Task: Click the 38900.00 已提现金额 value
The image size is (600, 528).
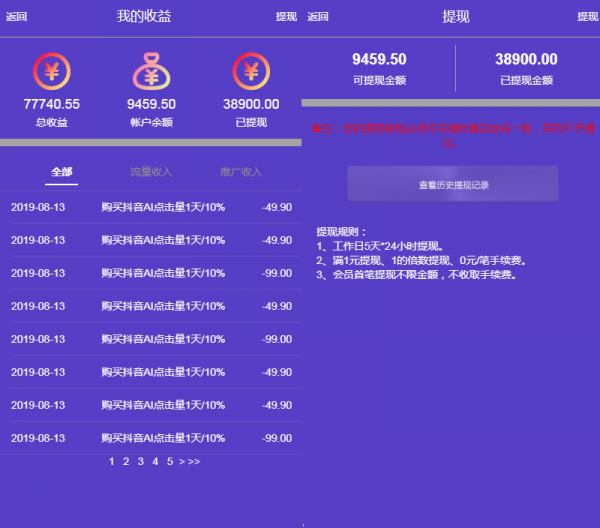Action: [526, 60]
